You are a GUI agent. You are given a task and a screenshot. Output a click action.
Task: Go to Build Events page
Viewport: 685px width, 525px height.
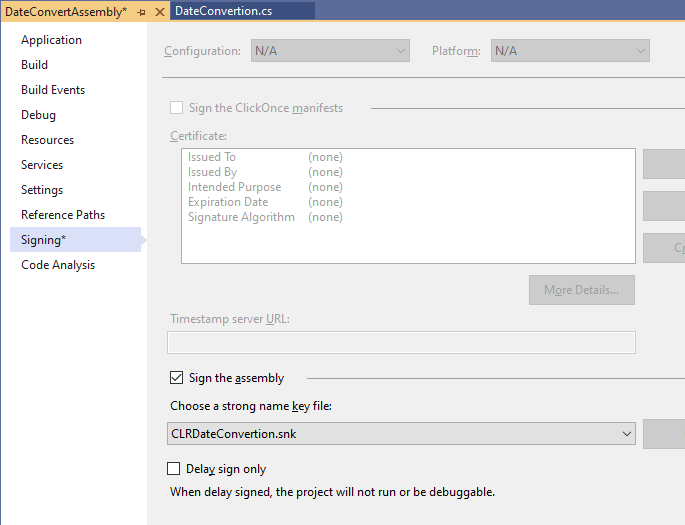pos(53,90)
